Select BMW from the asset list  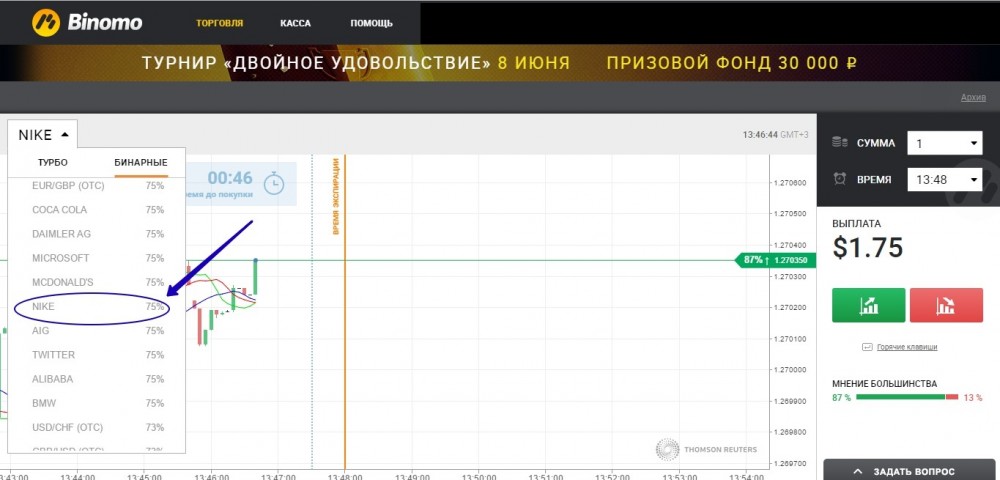[98, 403]
